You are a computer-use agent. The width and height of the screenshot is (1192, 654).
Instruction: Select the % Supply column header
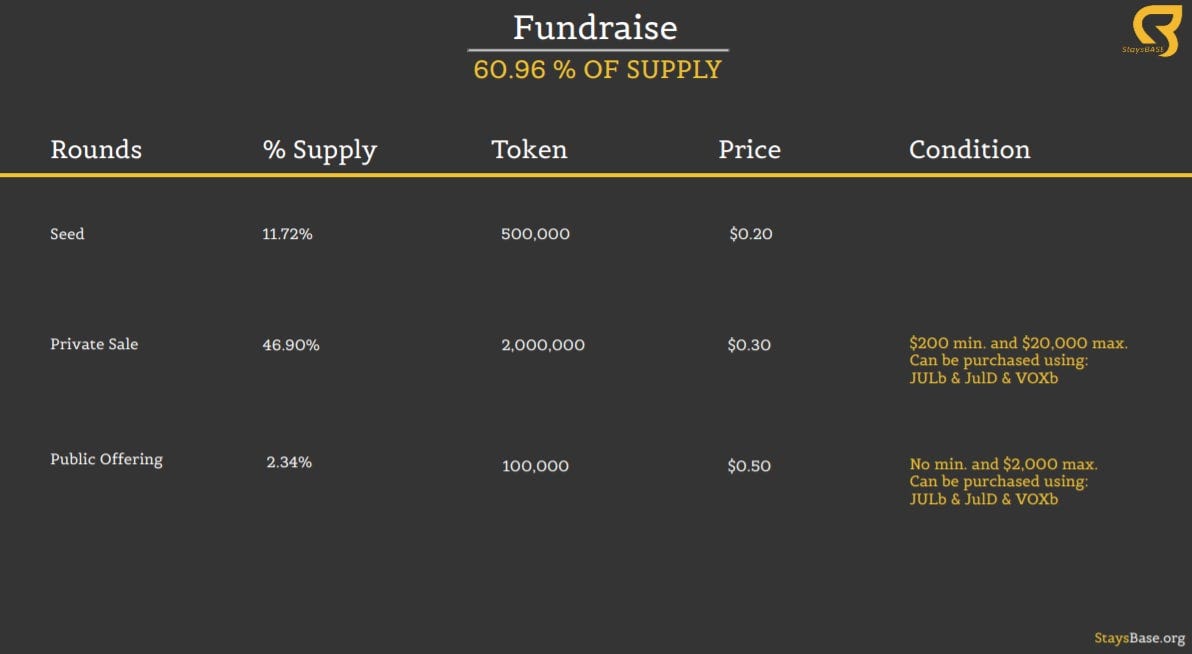tap(319, 150)
